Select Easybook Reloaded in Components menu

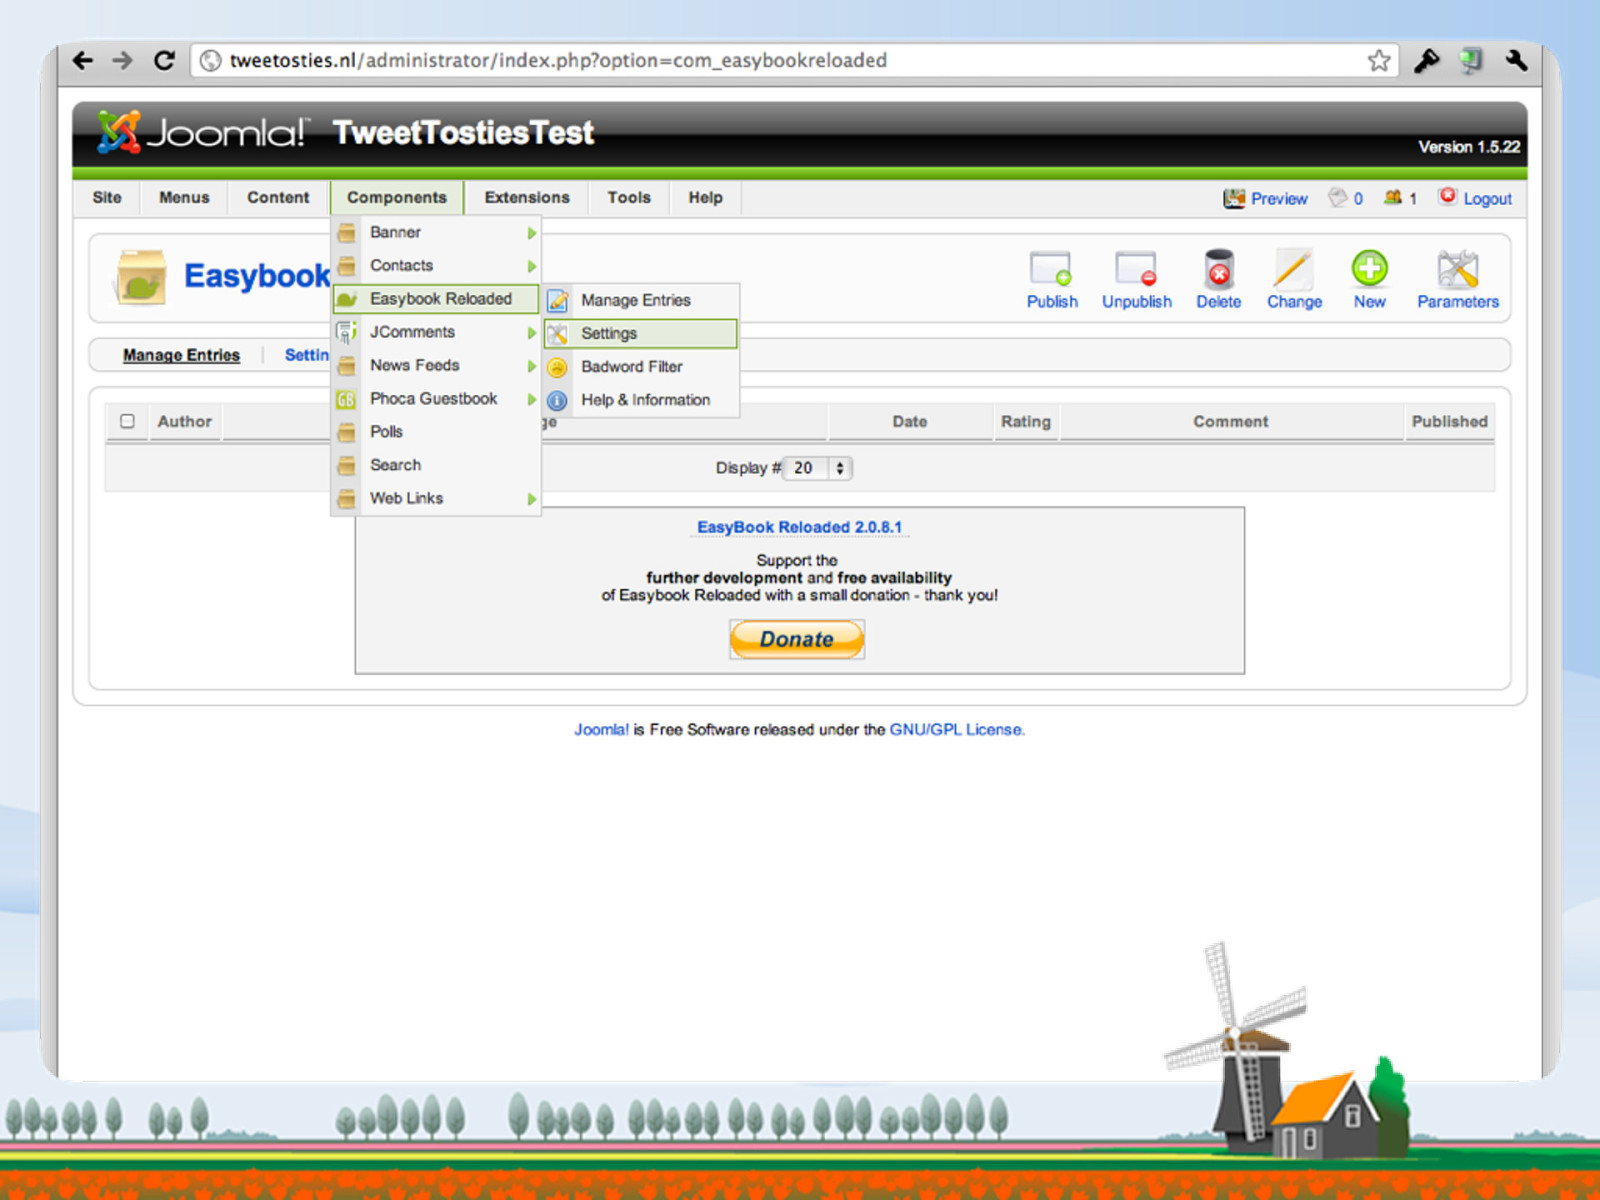[x=436, y=299]
